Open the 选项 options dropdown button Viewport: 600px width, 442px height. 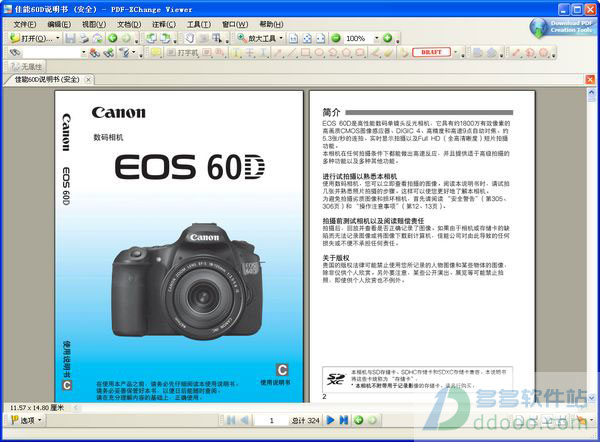[x=26, y=420]
